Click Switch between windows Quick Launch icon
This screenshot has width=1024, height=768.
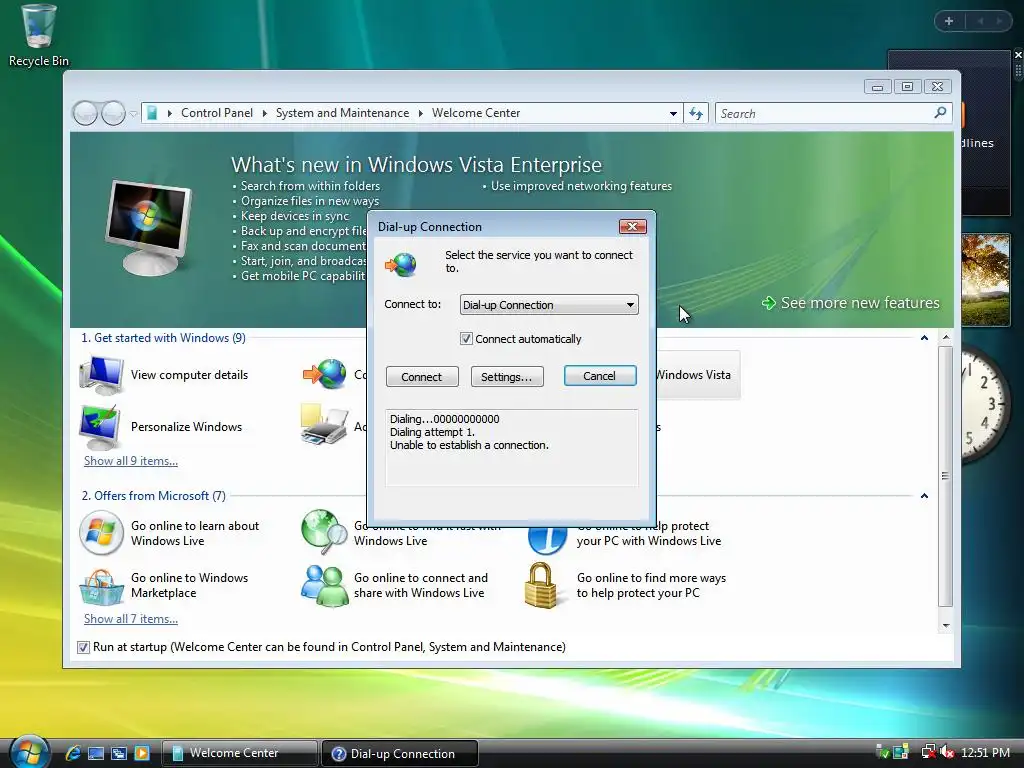pos(119,753)
